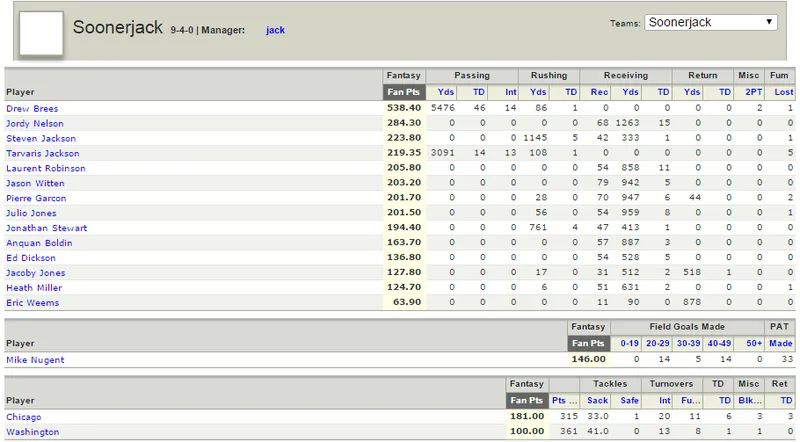
Task: Sort by Return TD column
Action: [x=725, y=92]
